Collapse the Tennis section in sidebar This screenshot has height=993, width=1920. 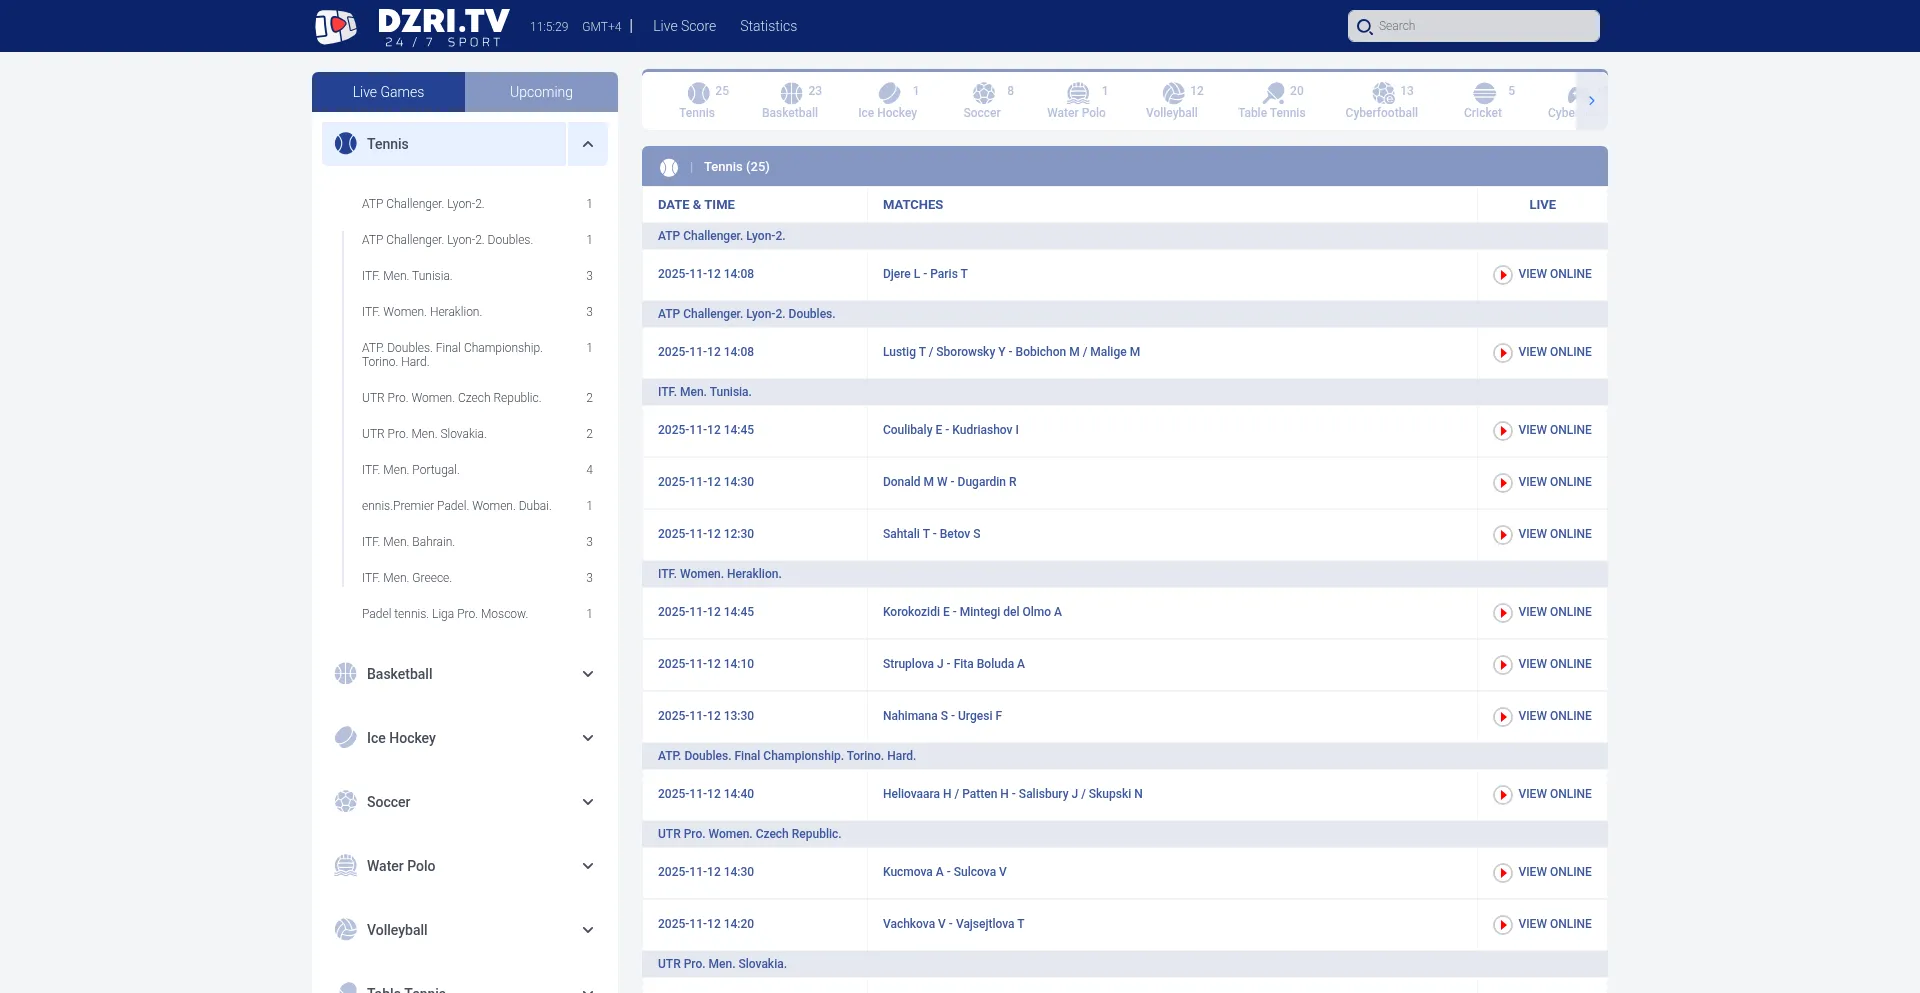pos(588,144)
